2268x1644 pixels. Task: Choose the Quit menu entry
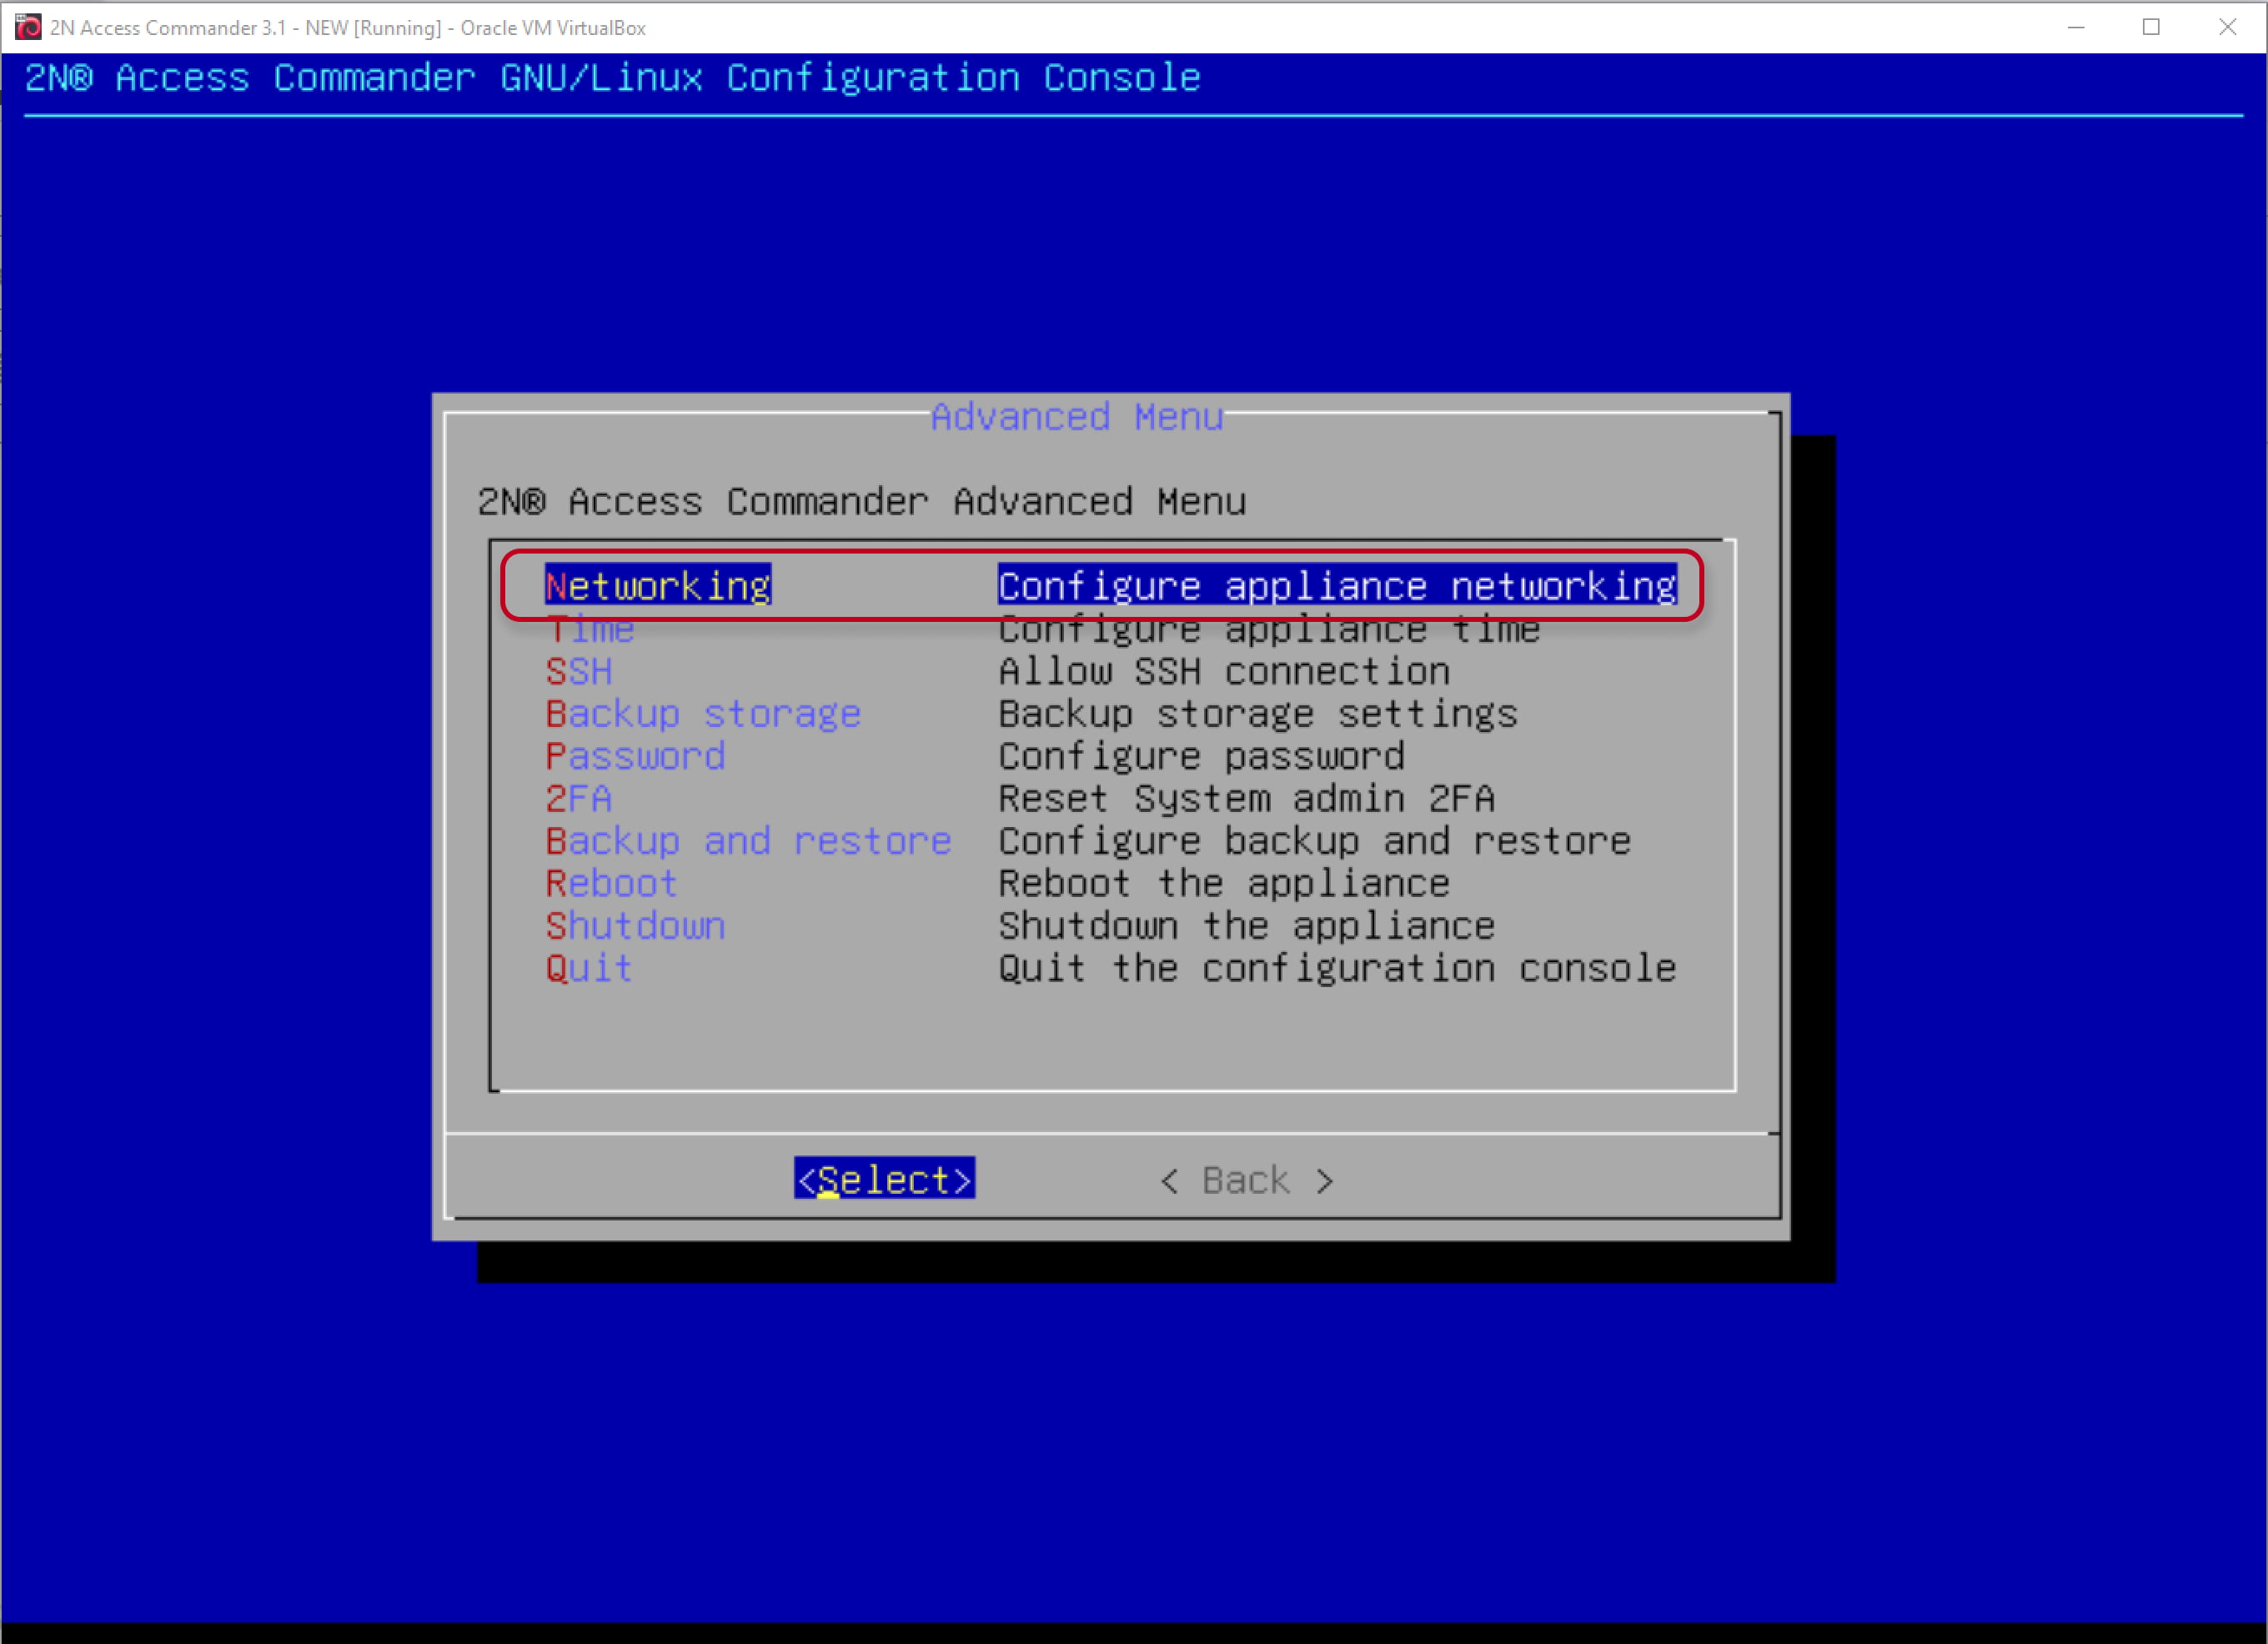(x=589, y=968)
